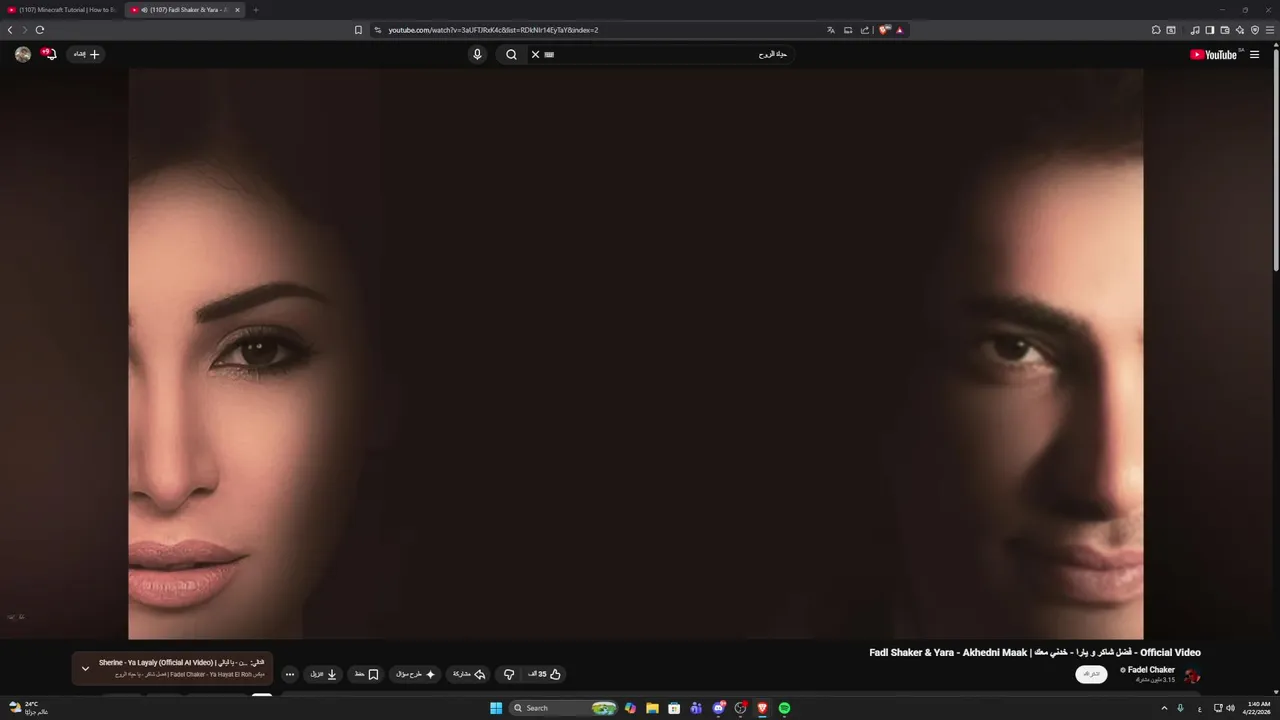Click the video player area
Screen dimensions: 1280x720
point(635,354)
